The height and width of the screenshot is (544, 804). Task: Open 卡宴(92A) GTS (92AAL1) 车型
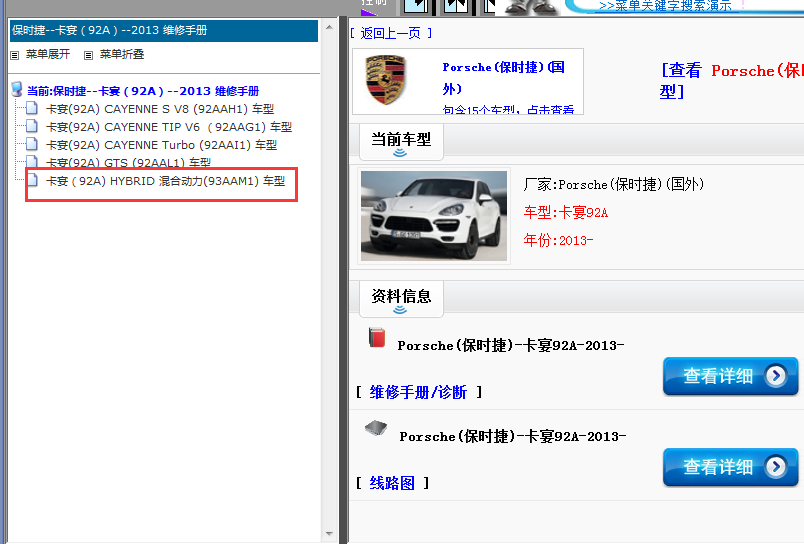tap(128, 163)
